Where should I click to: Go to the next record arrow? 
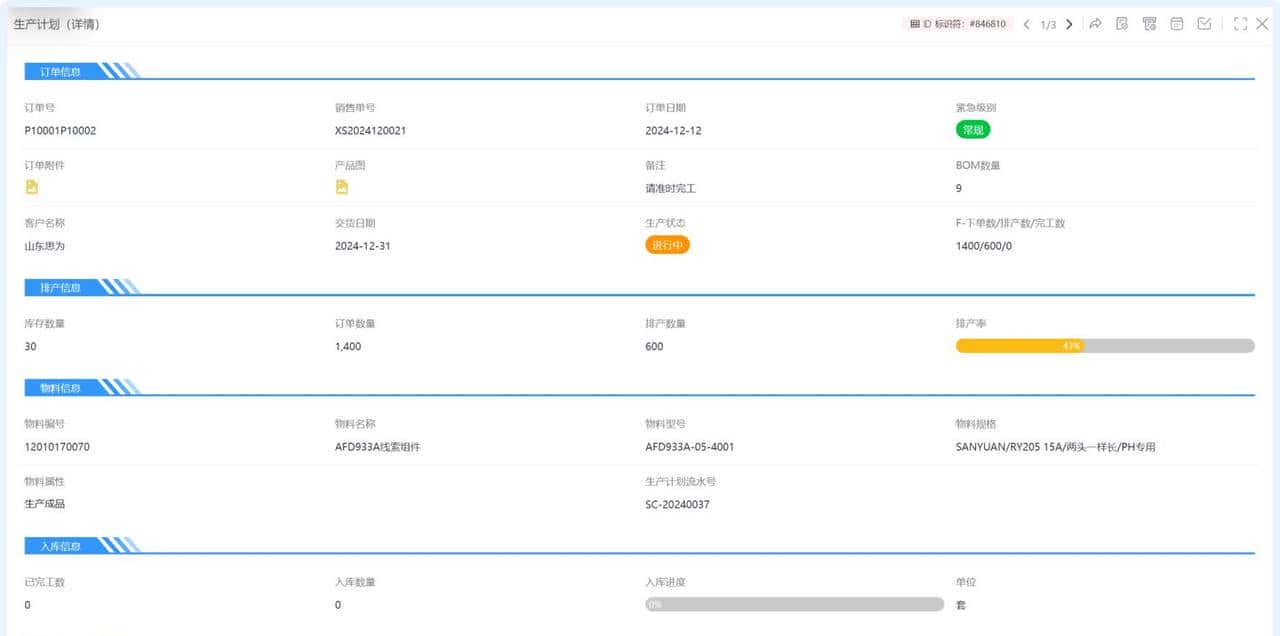coord(1069,24)
